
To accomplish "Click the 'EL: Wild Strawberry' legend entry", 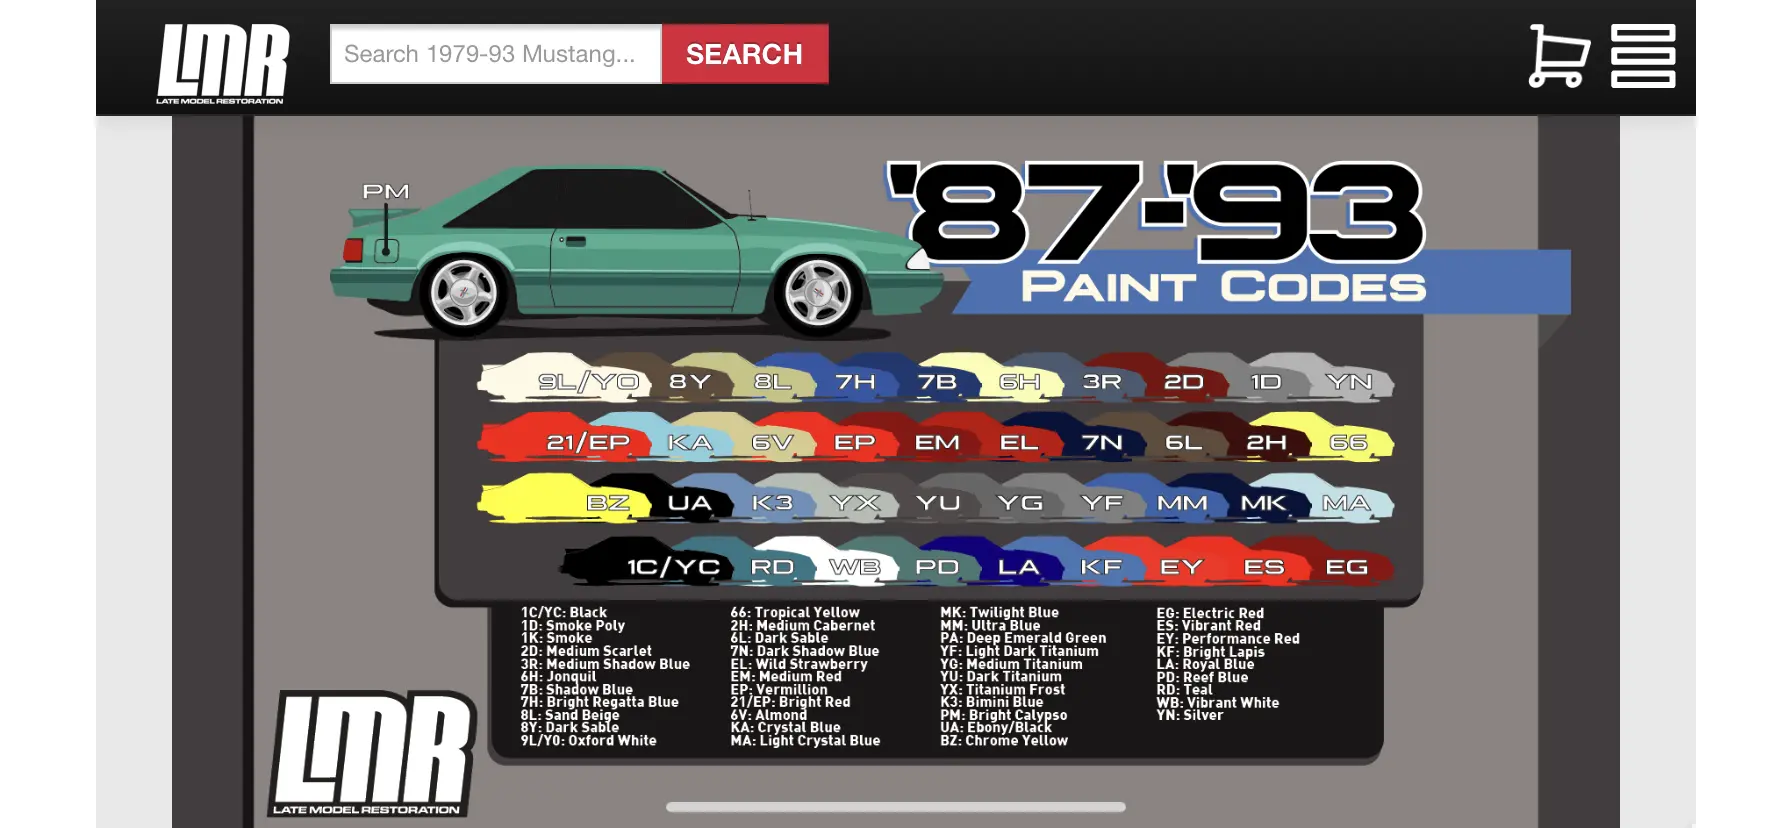I will point(799,664).
